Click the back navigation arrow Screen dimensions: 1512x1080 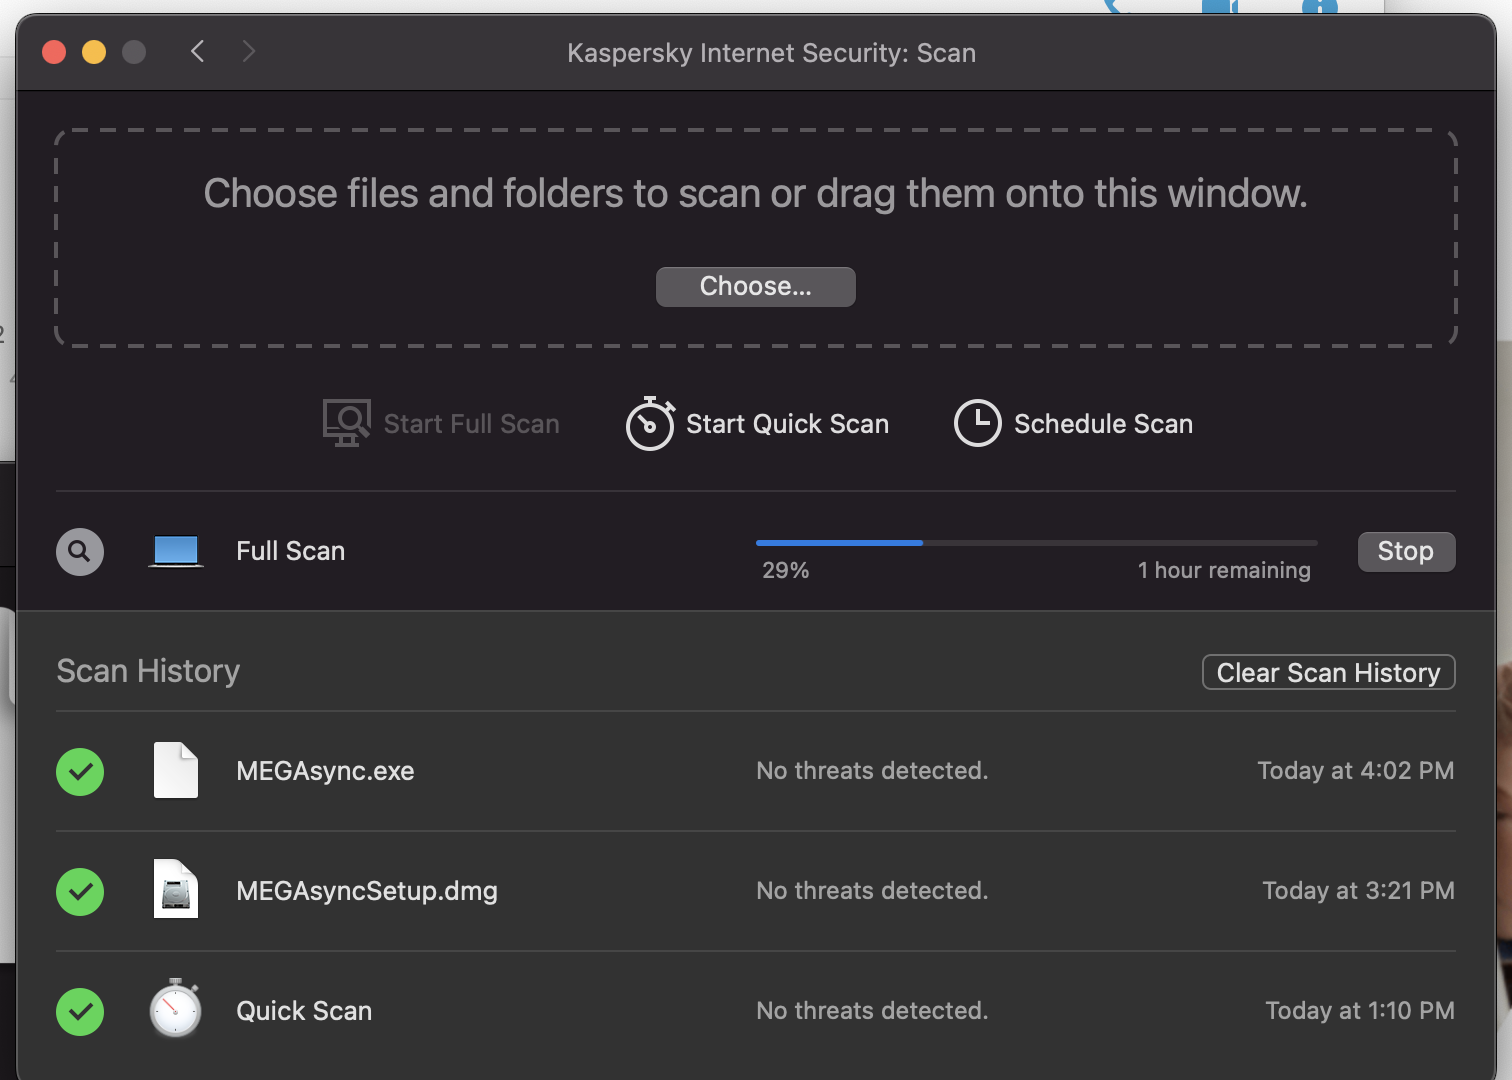[x=197, y=51]
